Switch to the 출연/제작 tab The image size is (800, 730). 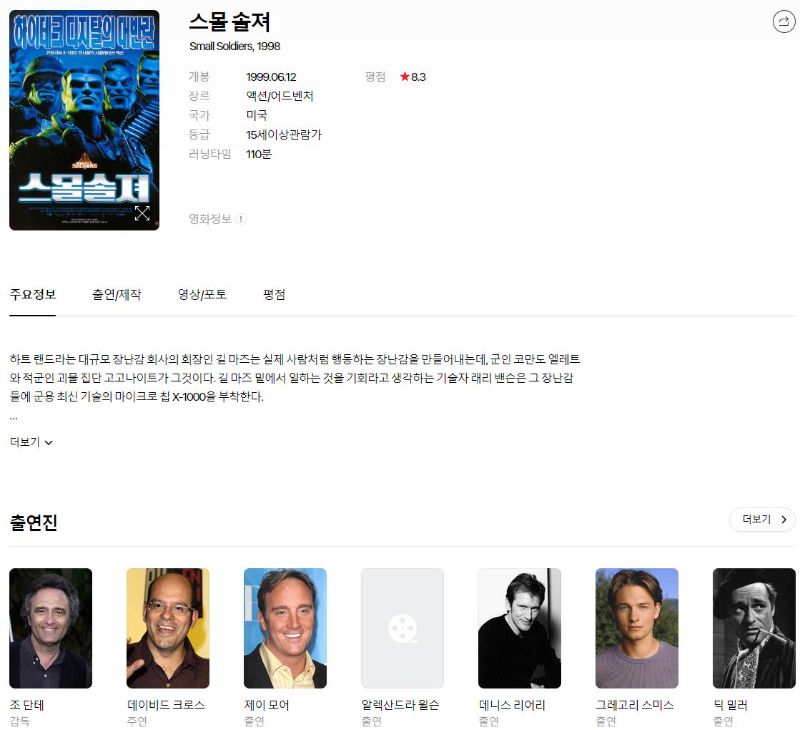pyautogui.click(x=116, y=294)
